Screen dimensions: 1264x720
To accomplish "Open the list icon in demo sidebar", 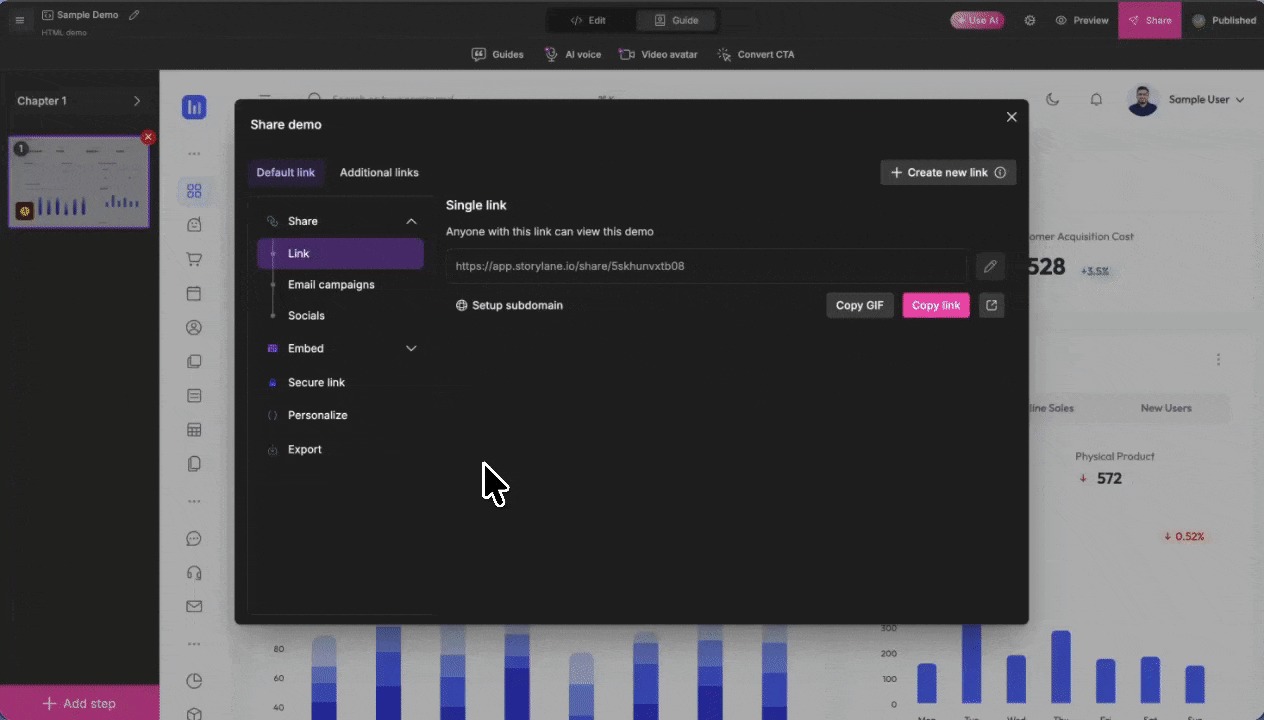I will point(194,396).
